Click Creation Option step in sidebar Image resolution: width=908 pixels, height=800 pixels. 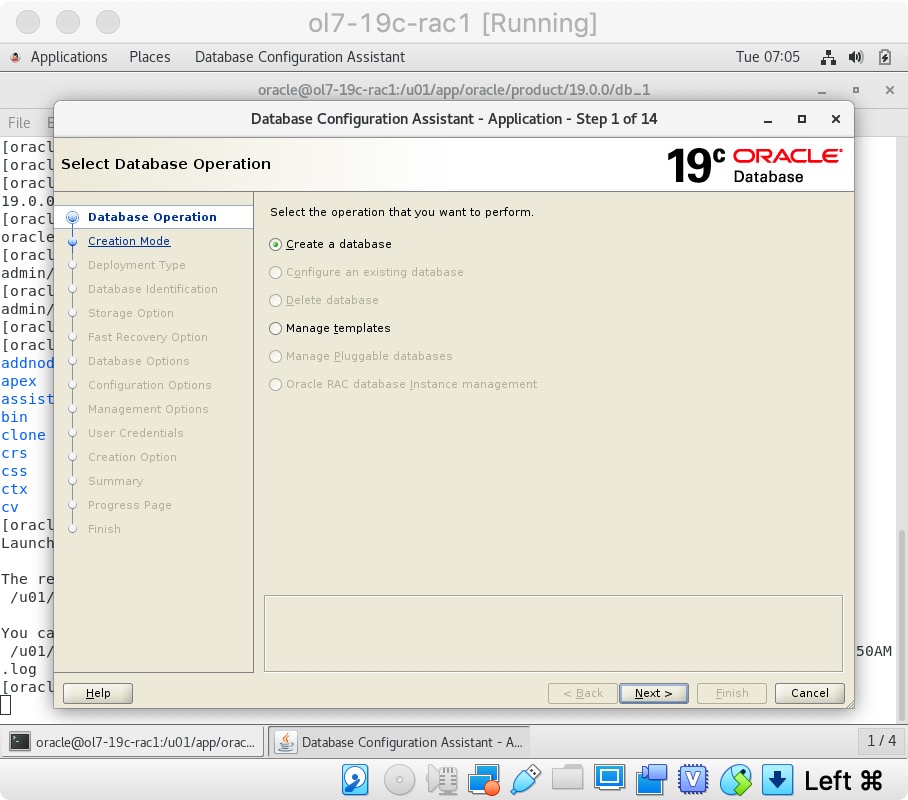[132, 457]
